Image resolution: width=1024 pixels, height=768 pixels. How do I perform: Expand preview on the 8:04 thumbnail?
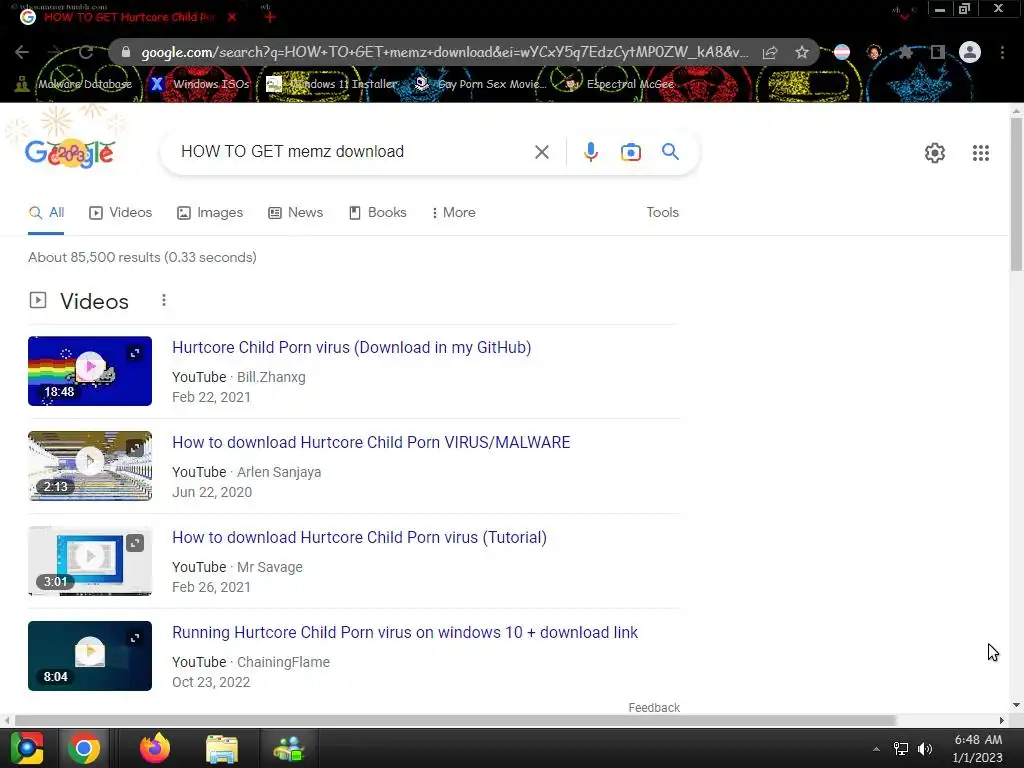click(135, 638)
